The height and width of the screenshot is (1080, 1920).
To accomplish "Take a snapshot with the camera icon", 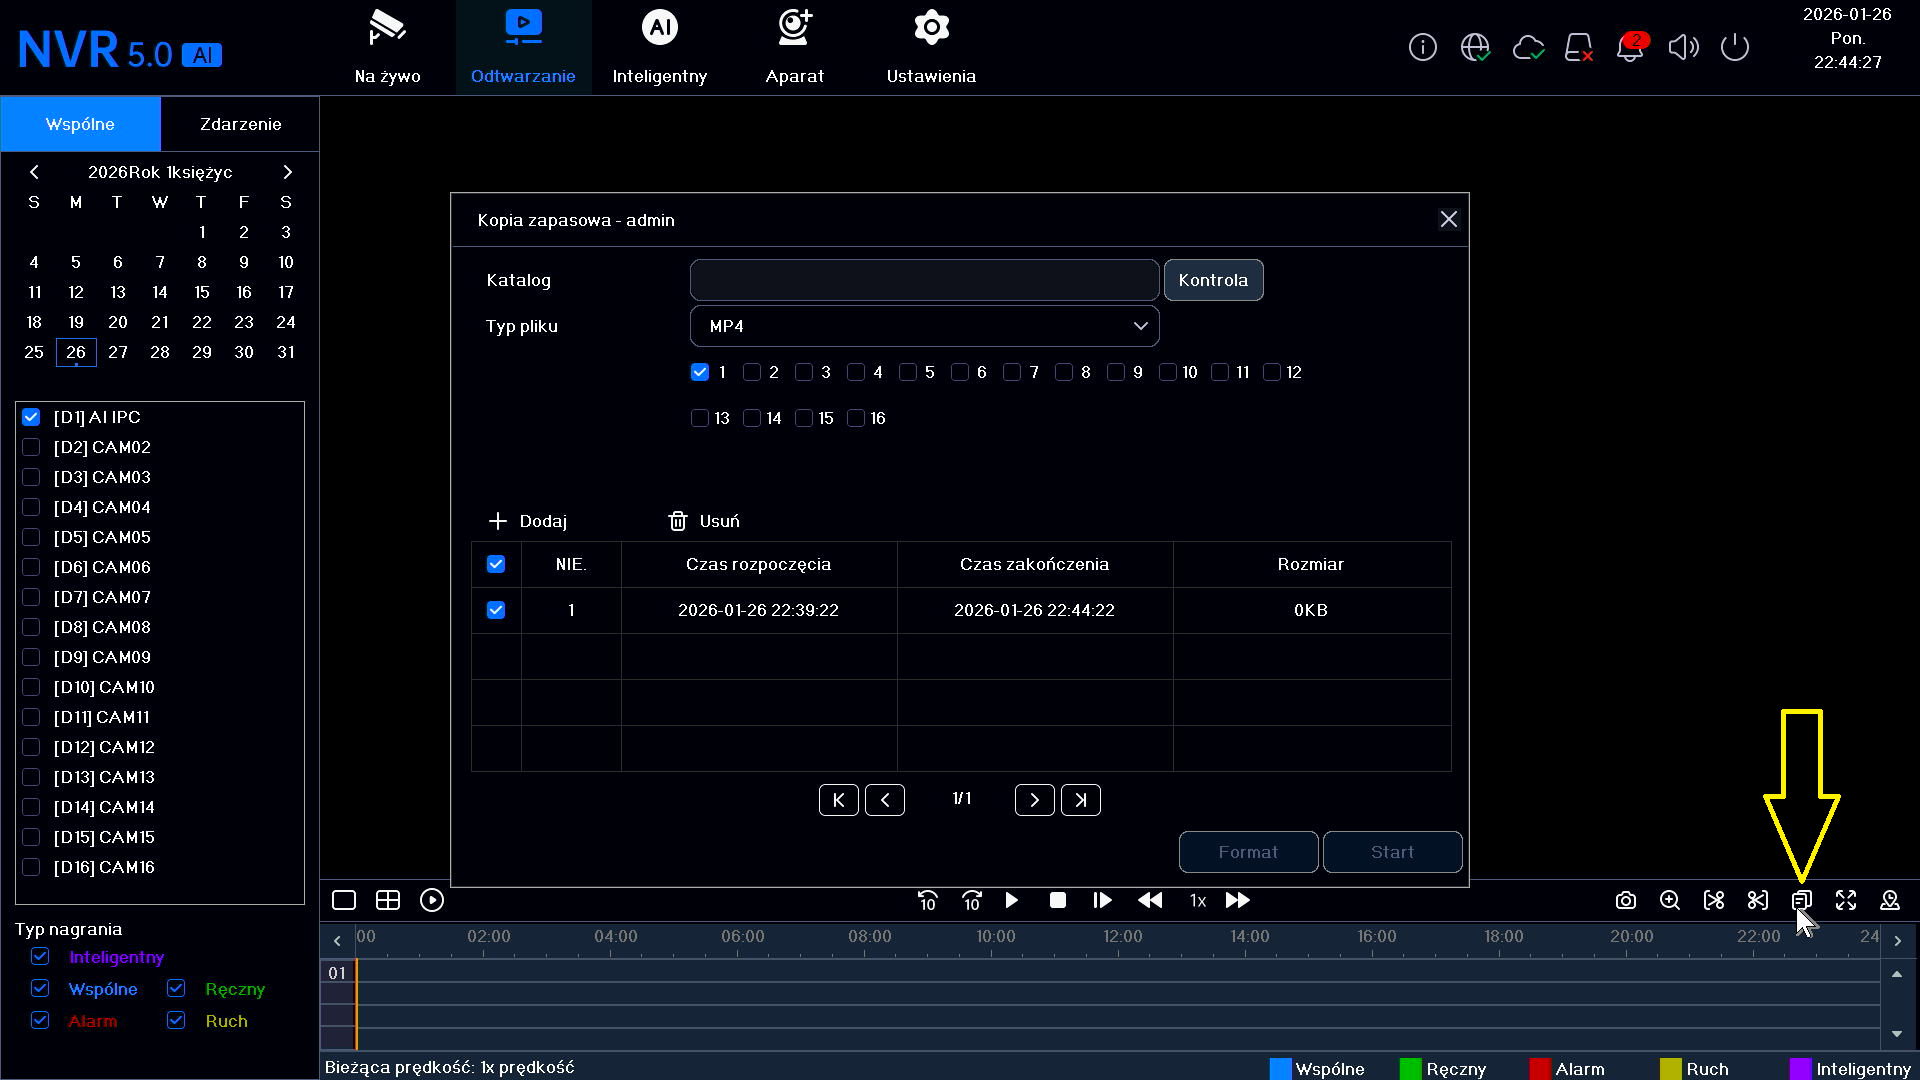I will point(1626,900).
